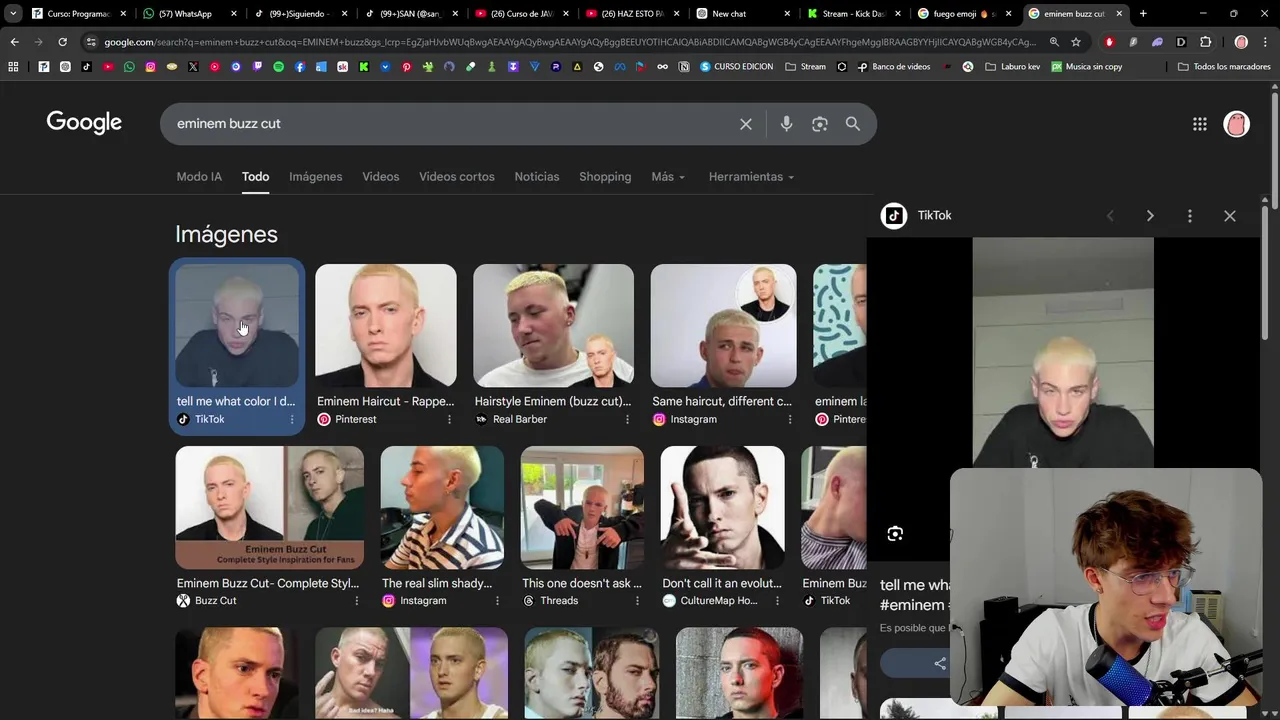Open the Google apps grid
The image size is (1280, 720).
1200,124
